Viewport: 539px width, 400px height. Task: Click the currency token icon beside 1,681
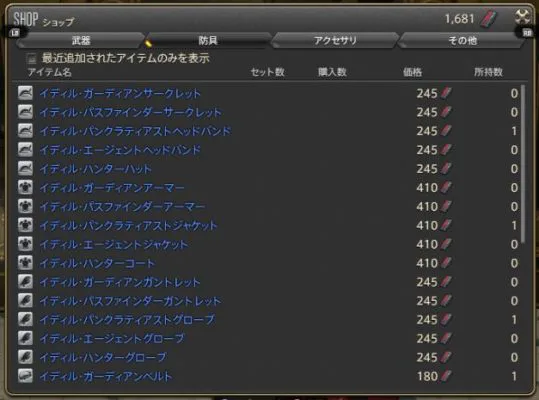(490, 19)
